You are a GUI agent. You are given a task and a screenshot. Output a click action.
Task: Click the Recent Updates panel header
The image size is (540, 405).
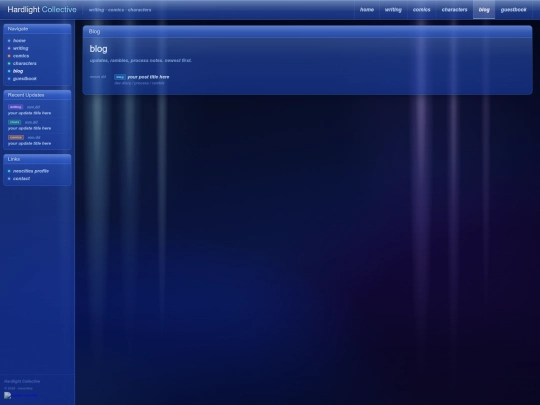pos(37,95)
